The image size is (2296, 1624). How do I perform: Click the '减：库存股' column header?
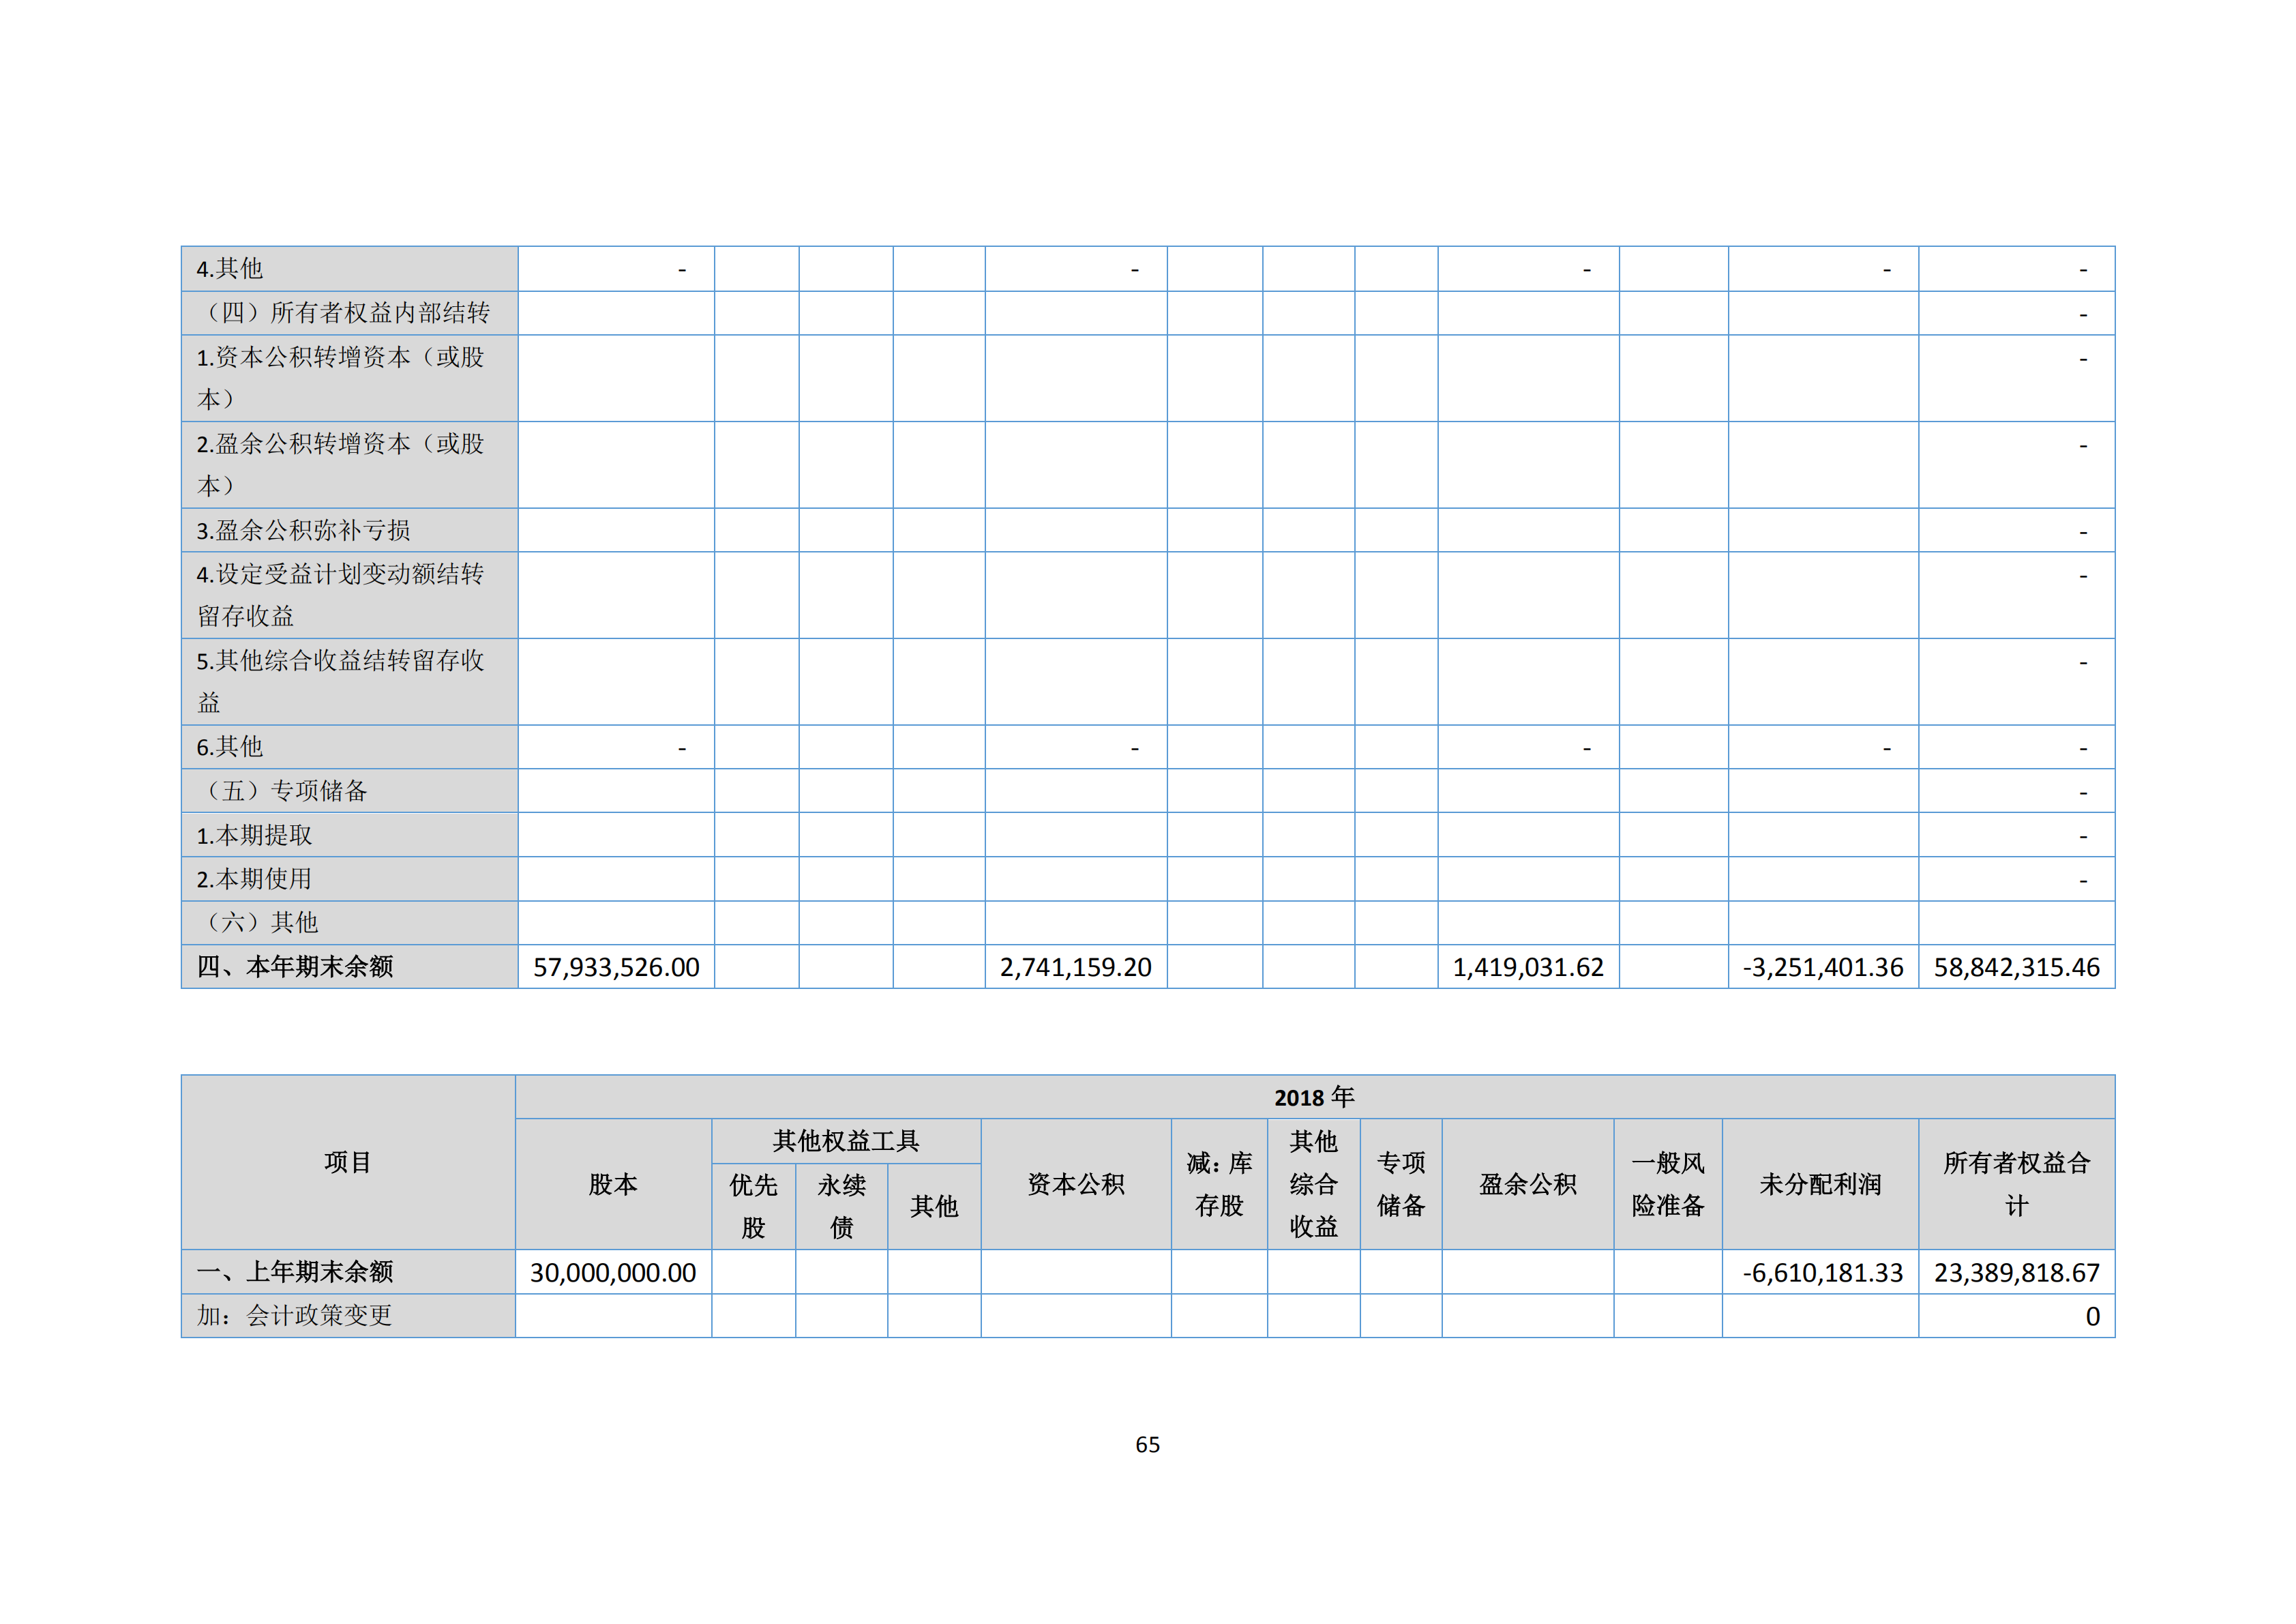pos(1219,1185)
